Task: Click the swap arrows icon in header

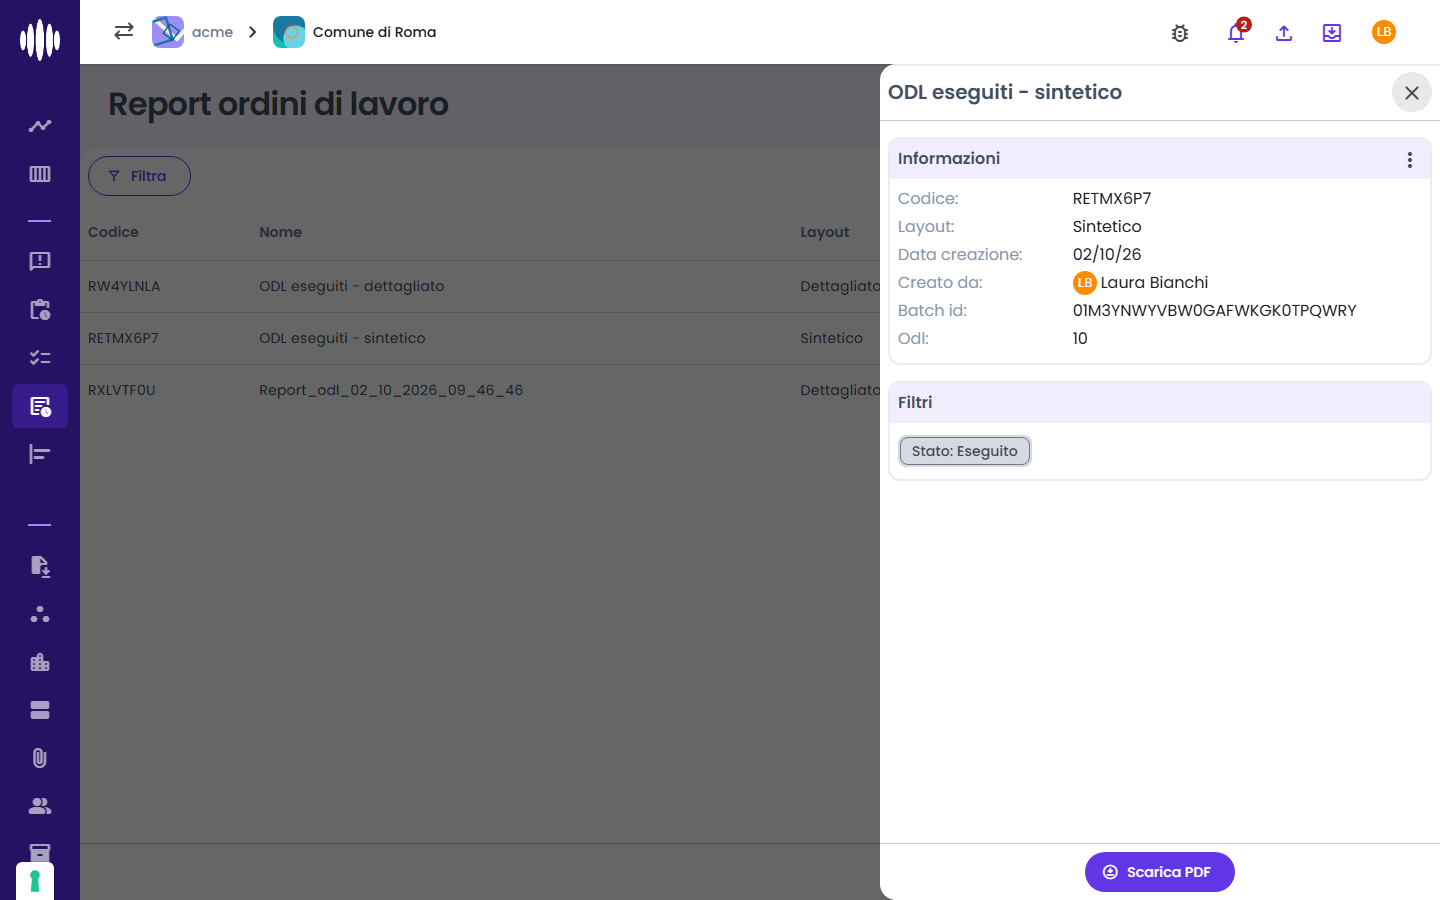Action: (x=124, y=32)
